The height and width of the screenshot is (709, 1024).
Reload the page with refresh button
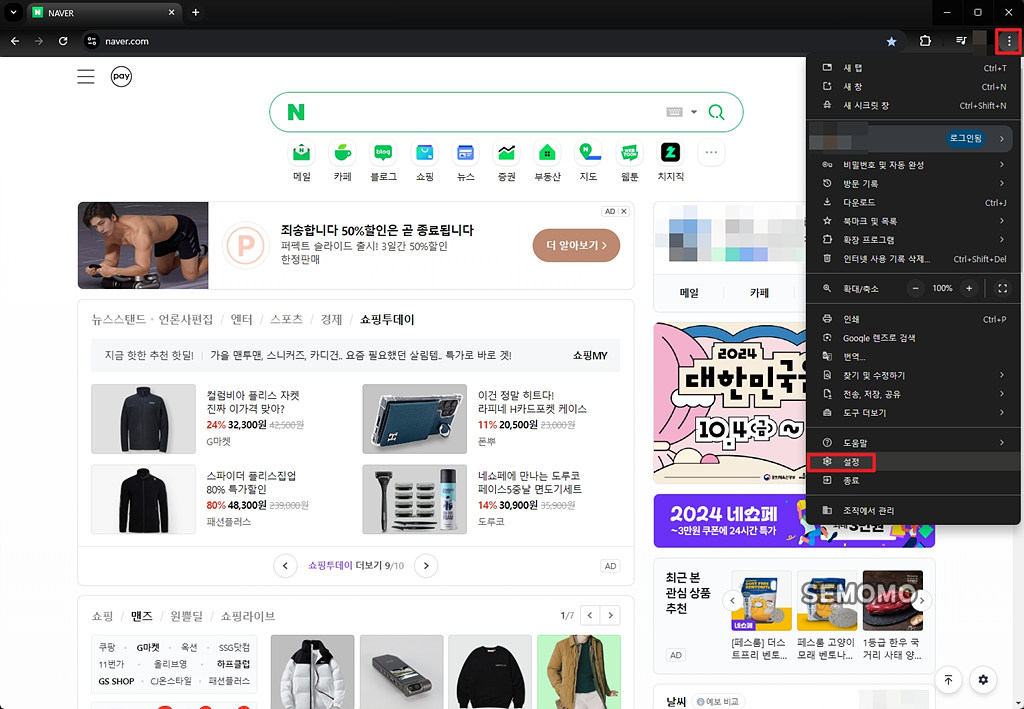coord(63,41)
